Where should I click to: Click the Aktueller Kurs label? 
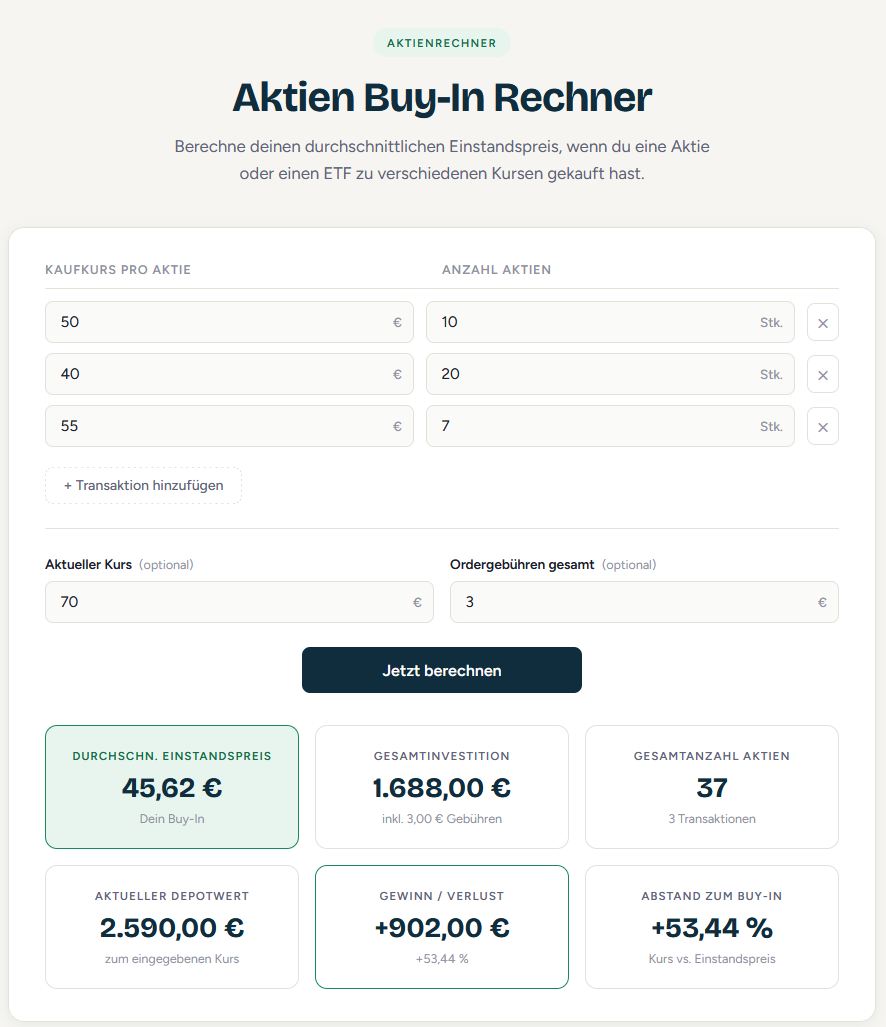[88, 565]
